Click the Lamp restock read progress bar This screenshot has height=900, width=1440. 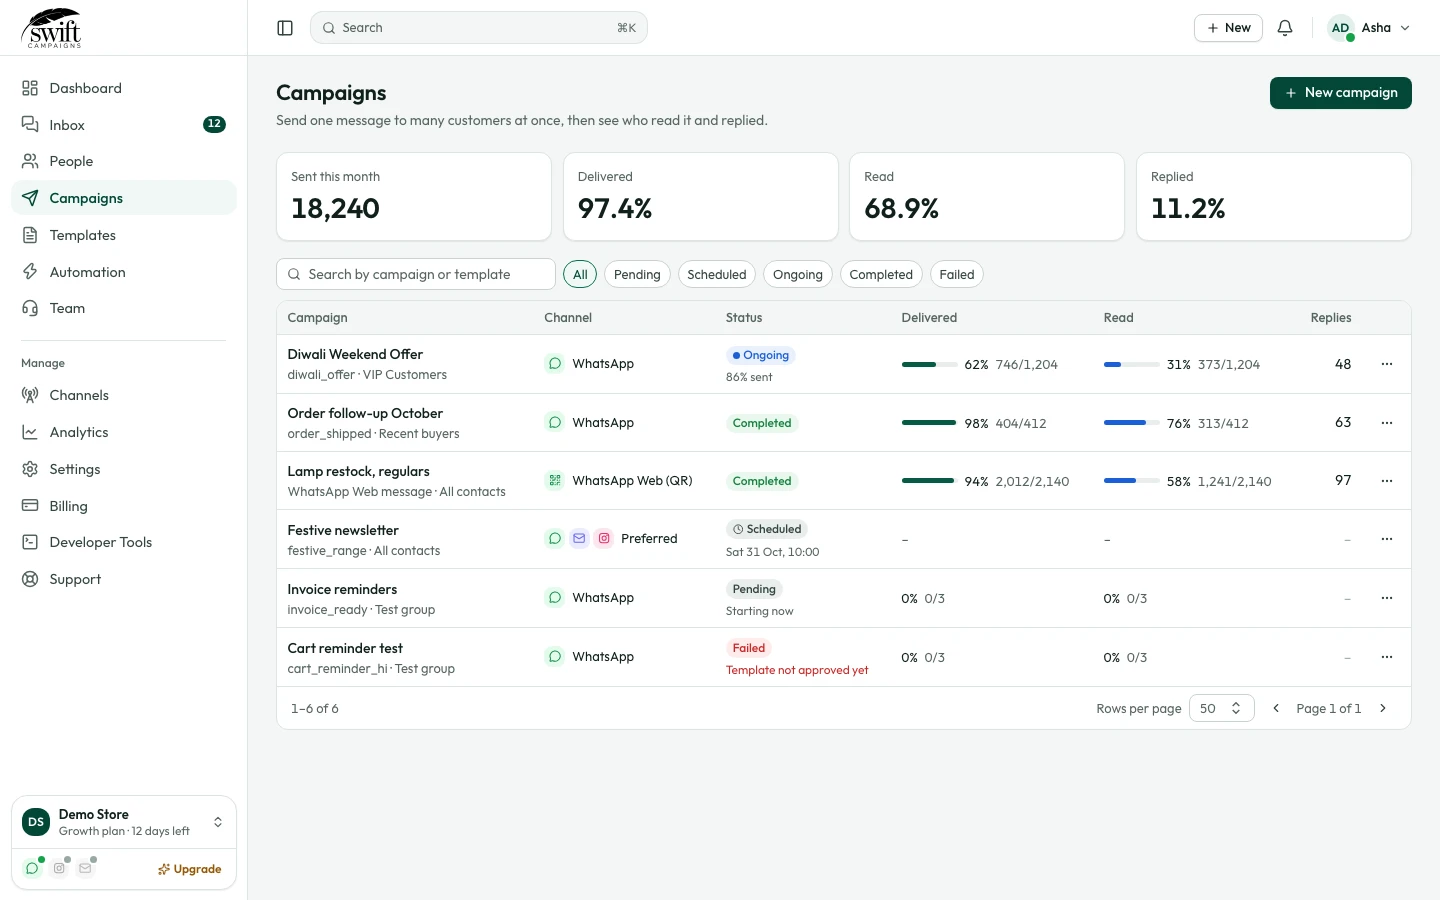1131,481
